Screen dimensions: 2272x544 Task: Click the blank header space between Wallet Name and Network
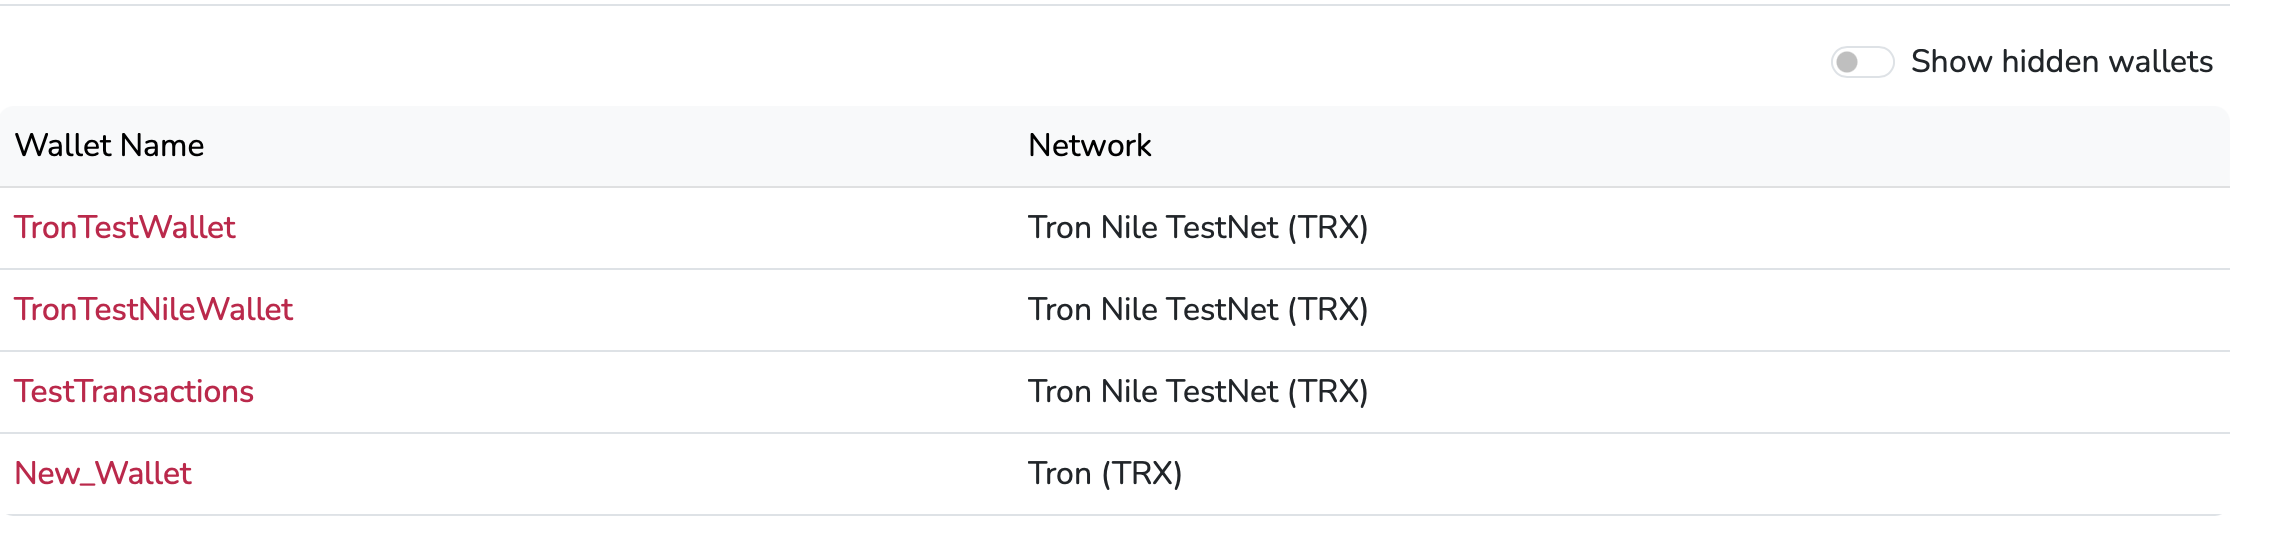600,146
